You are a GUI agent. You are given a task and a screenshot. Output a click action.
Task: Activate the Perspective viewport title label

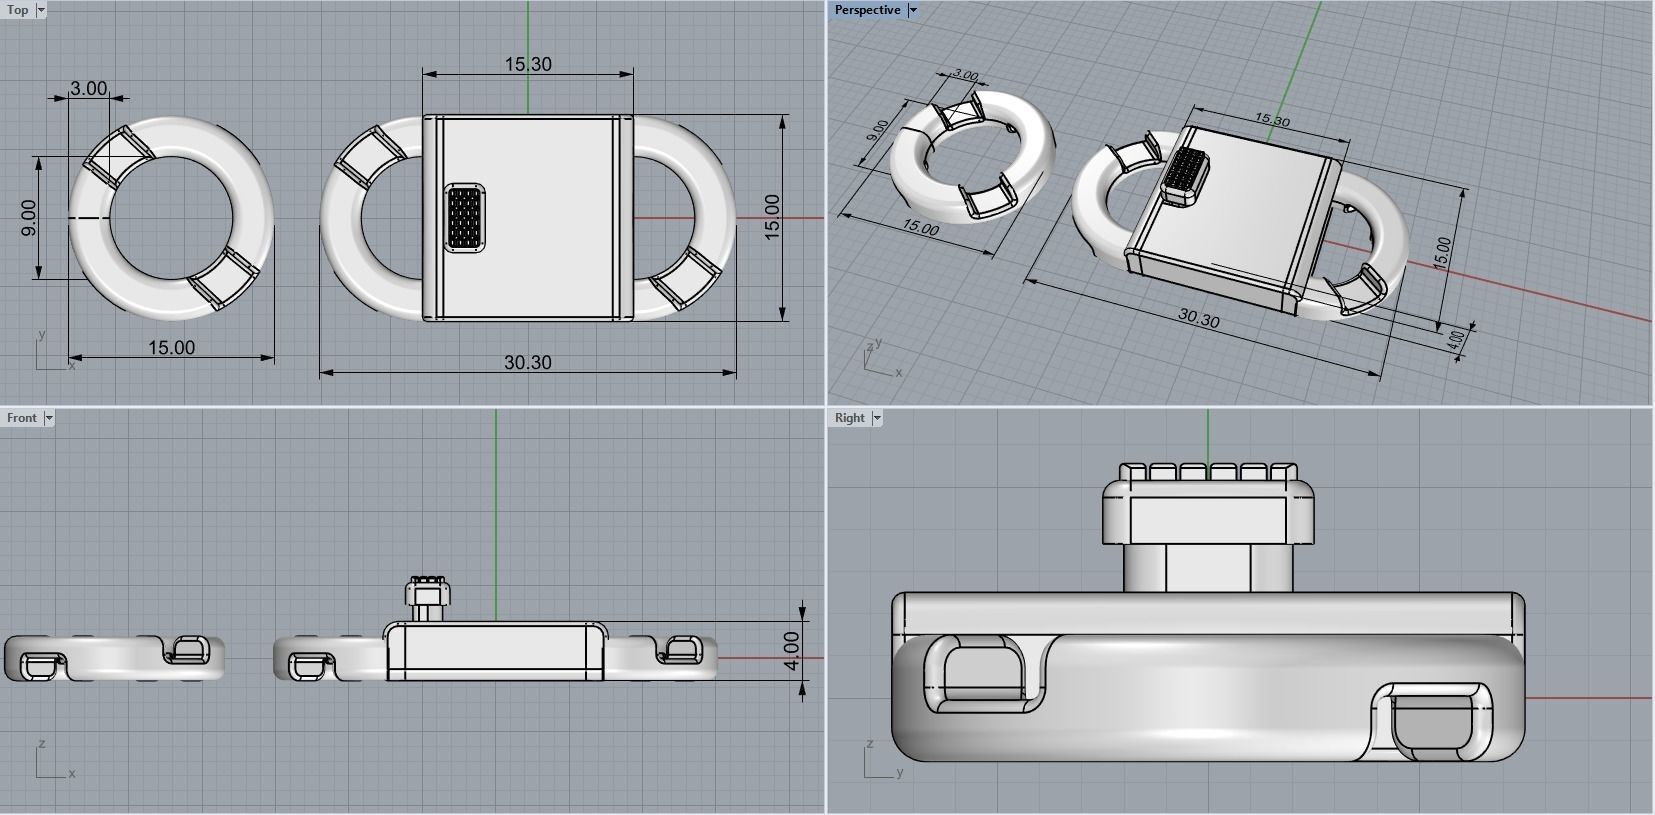coord(868,9)
